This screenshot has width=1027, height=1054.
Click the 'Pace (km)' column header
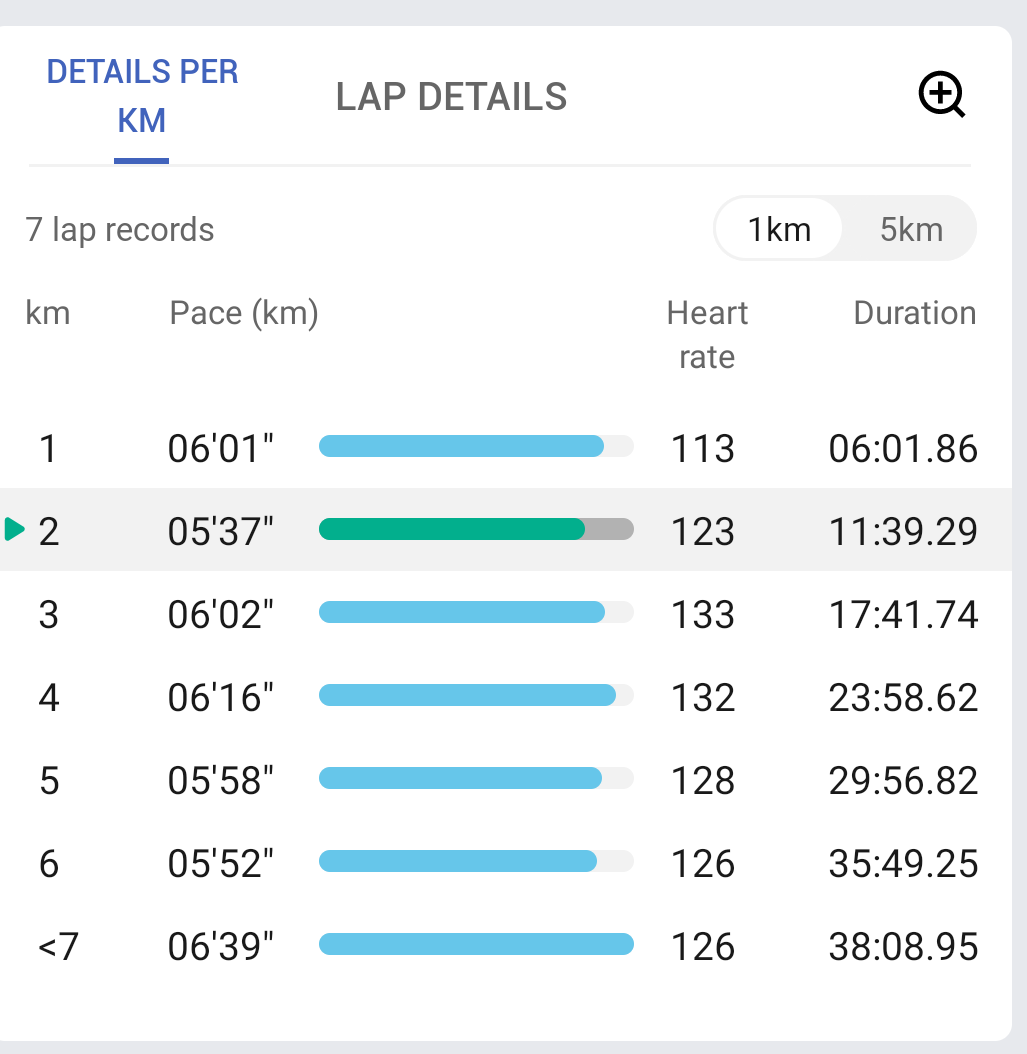click(243, 313)
